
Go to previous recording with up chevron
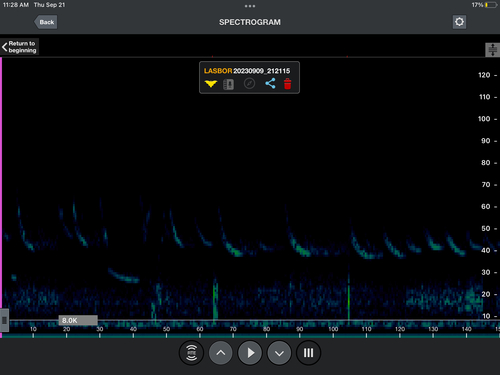click(221, 353)
